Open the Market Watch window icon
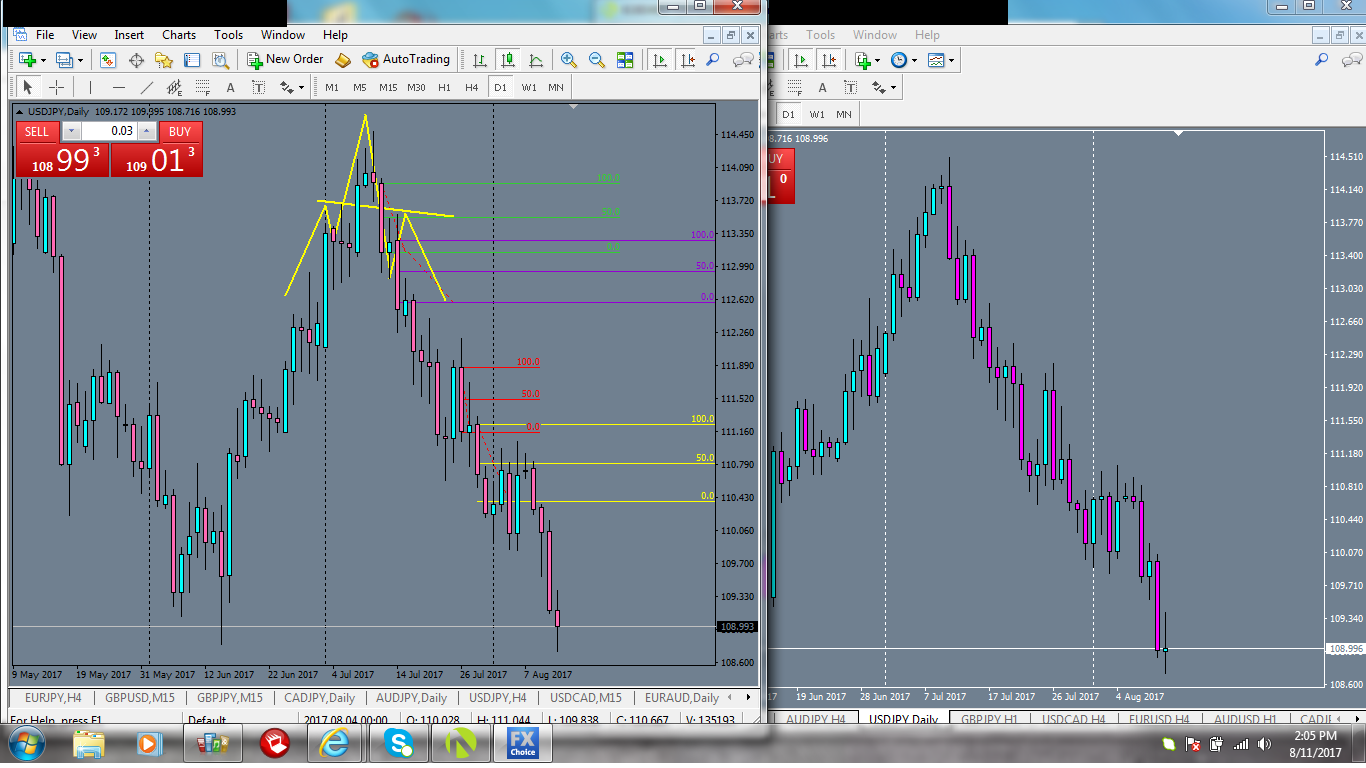 tap(108, 60)
